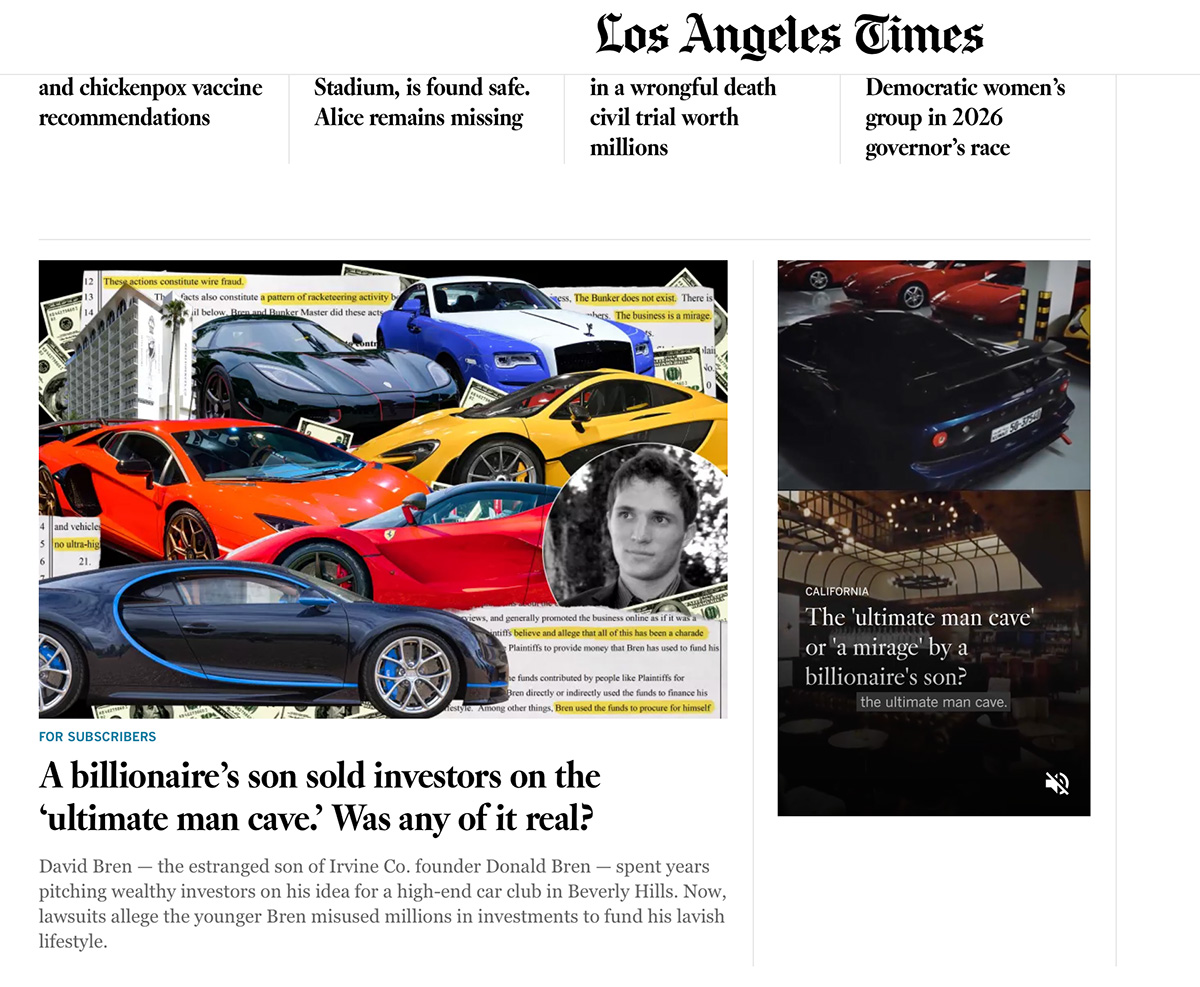Click the CALIFORNIA section label on the video
1200x987 pixels.
[x=837, y=592]
